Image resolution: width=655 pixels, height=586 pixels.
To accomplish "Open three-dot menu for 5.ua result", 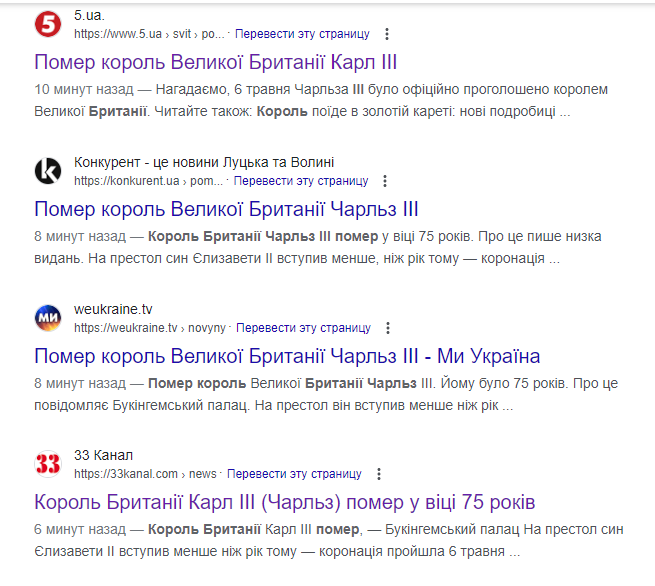I will 387,34.
